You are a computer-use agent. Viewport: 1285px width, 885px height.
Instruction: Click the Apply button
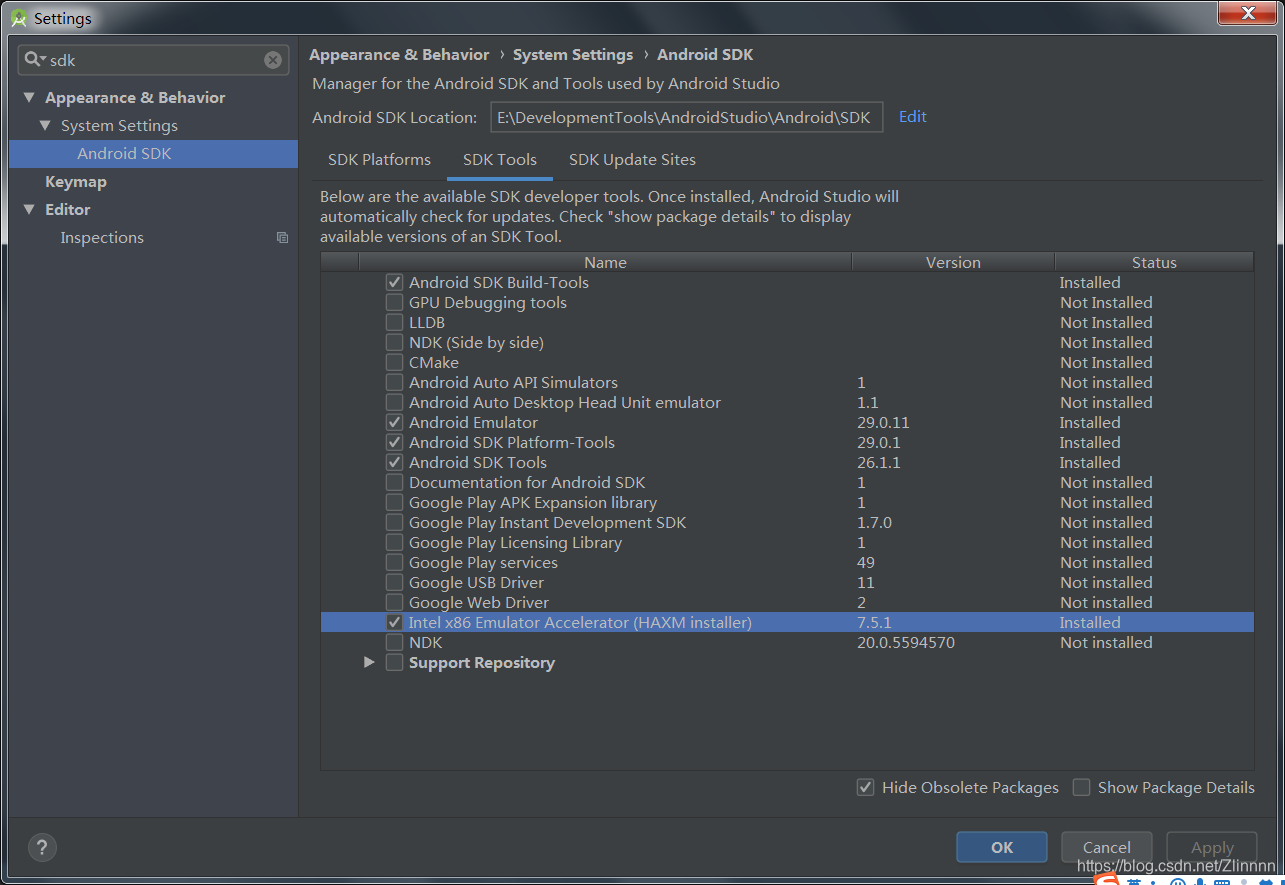pos(1212,847)
